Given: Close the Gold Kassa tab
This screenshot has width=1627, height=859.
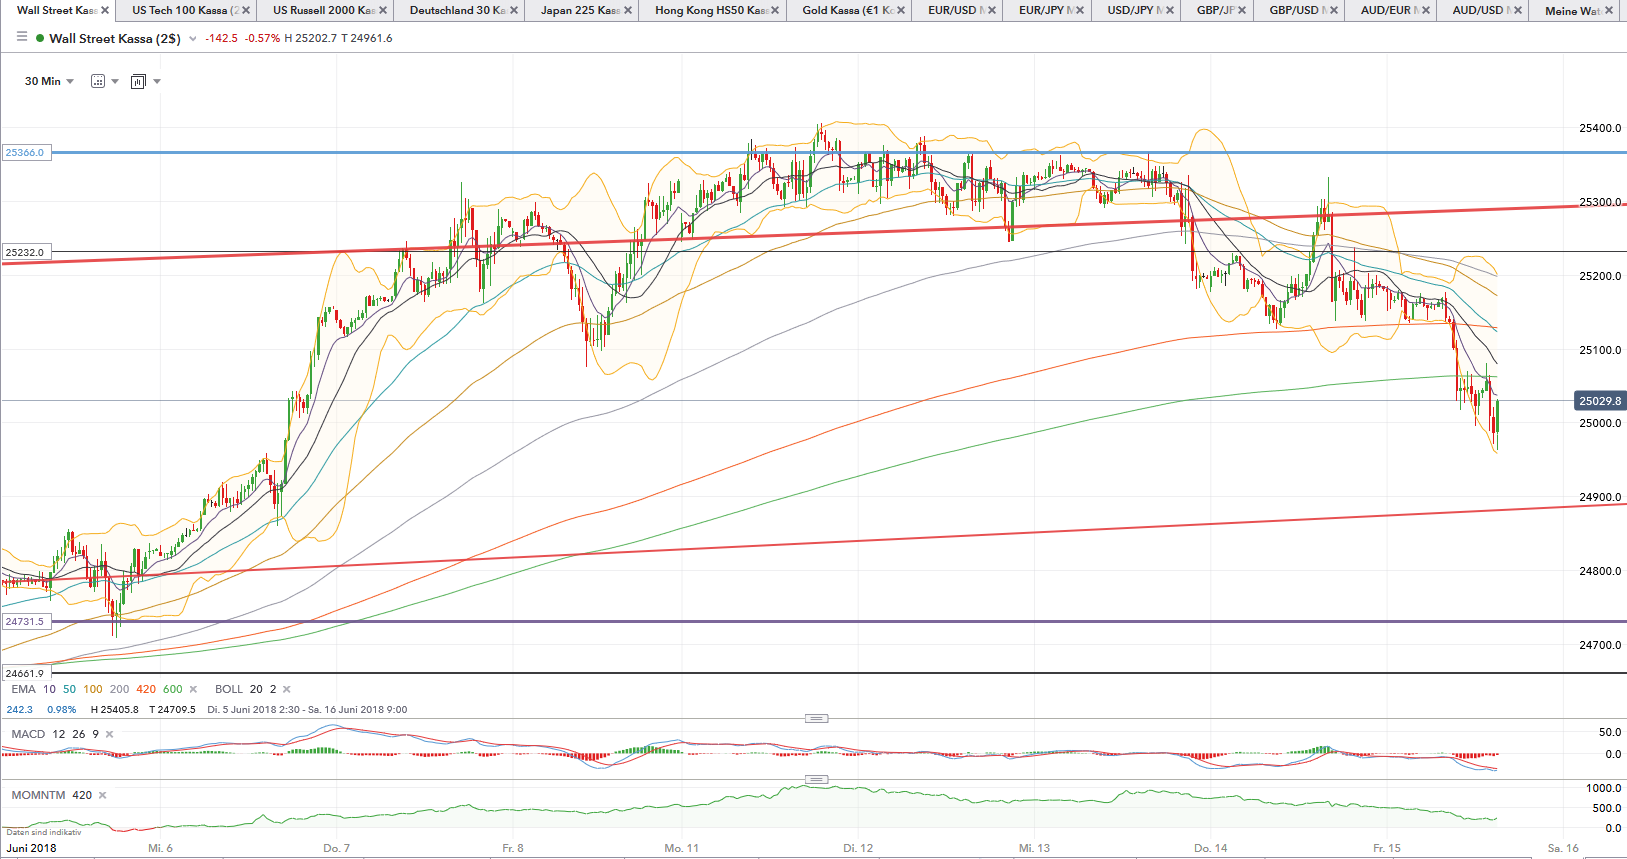Looking at the screenshot, I should point(901,10).
